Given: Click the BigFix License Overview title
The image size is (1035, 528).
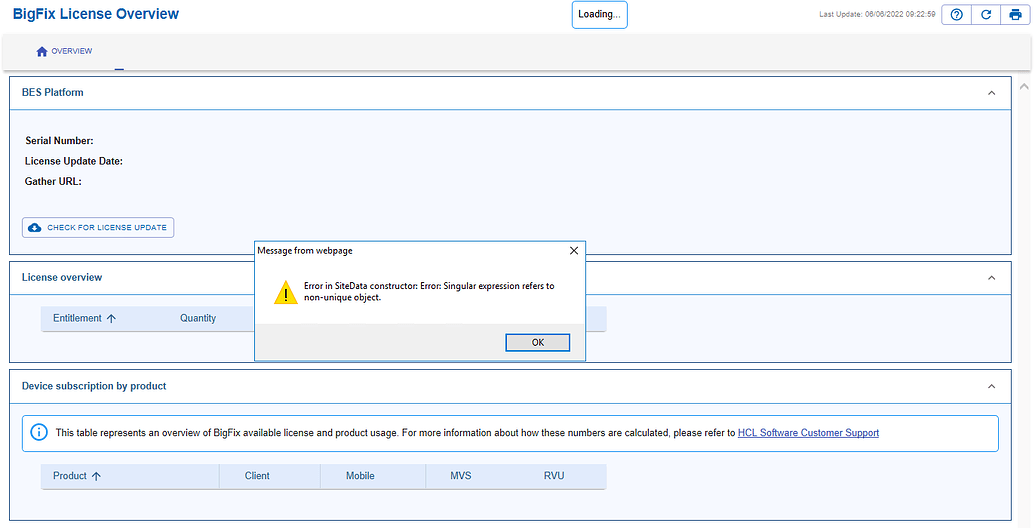Looking at the screenshot, I should [x=96, y=14].
